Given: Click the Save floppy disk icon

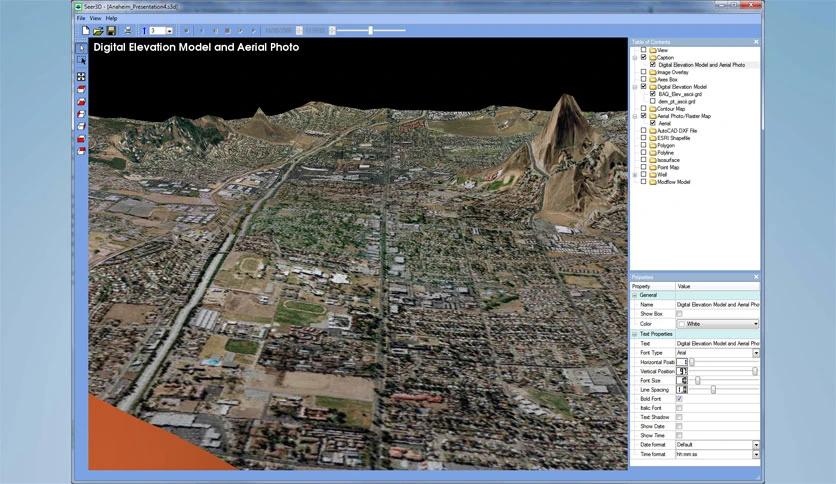Looking at the screenshot, I should click(111, 31).
